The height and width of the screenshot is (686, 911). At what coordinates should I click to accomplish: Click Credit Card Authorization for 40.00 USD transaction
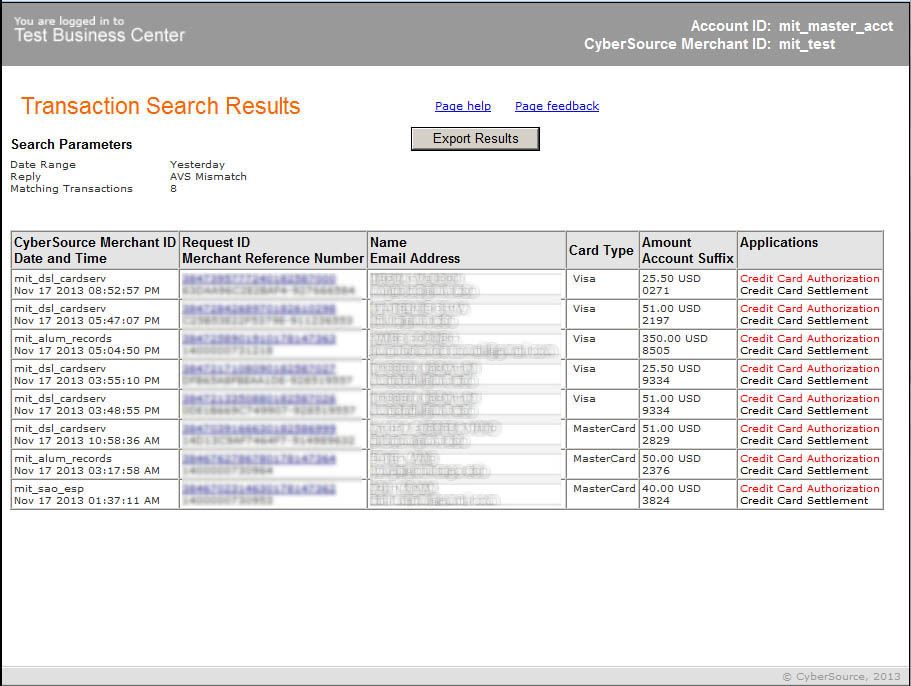(x=809, y=489)
